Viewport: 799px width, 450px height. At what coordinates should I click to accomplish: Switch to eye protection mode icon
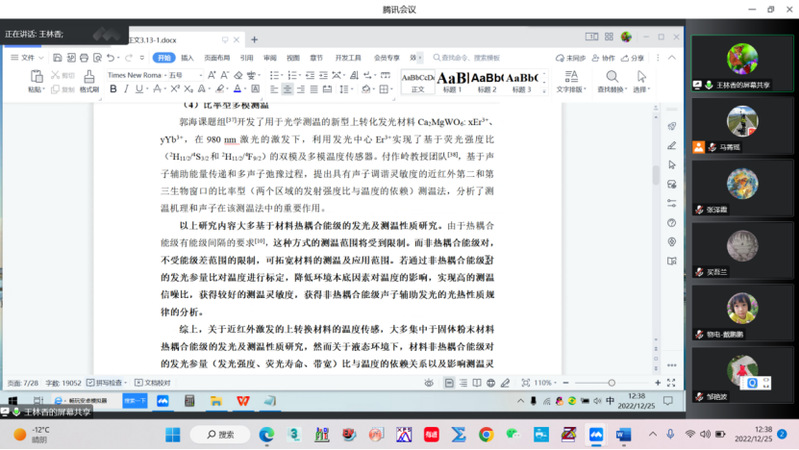click(x=429, y=383)
